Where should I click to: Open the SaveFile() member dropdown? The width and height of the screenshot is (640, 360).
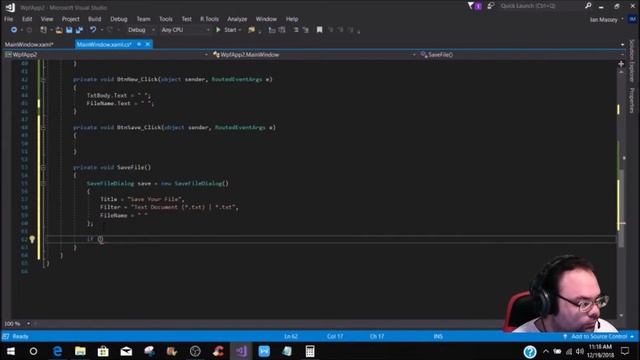521,54
